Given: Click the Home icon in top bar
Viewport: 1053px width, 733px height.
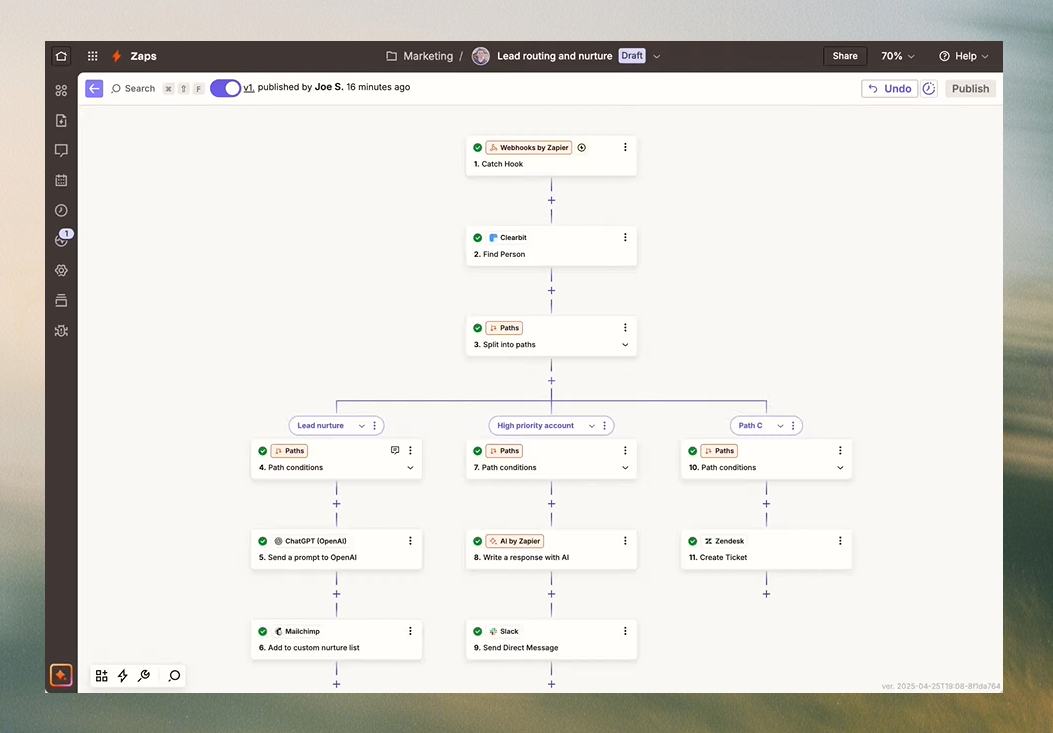Looking at the screenshot, I should click(61, 56).
